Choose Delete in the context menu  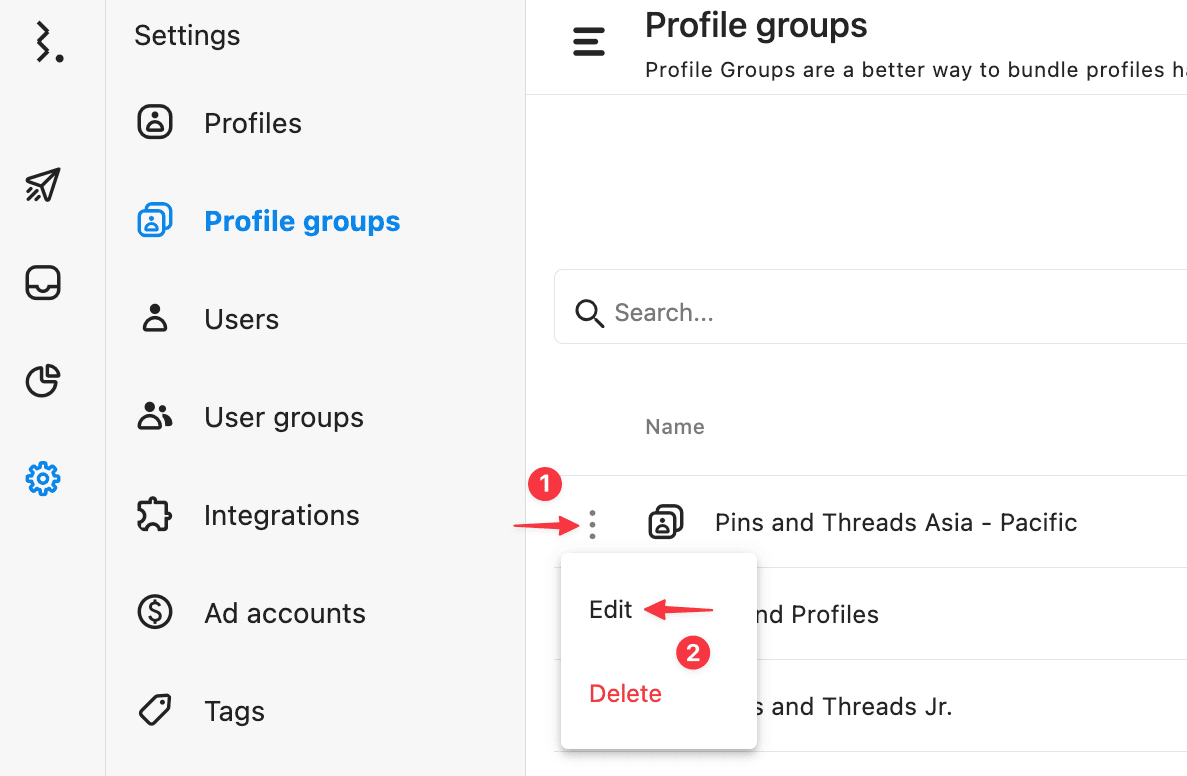click(625, 693)
